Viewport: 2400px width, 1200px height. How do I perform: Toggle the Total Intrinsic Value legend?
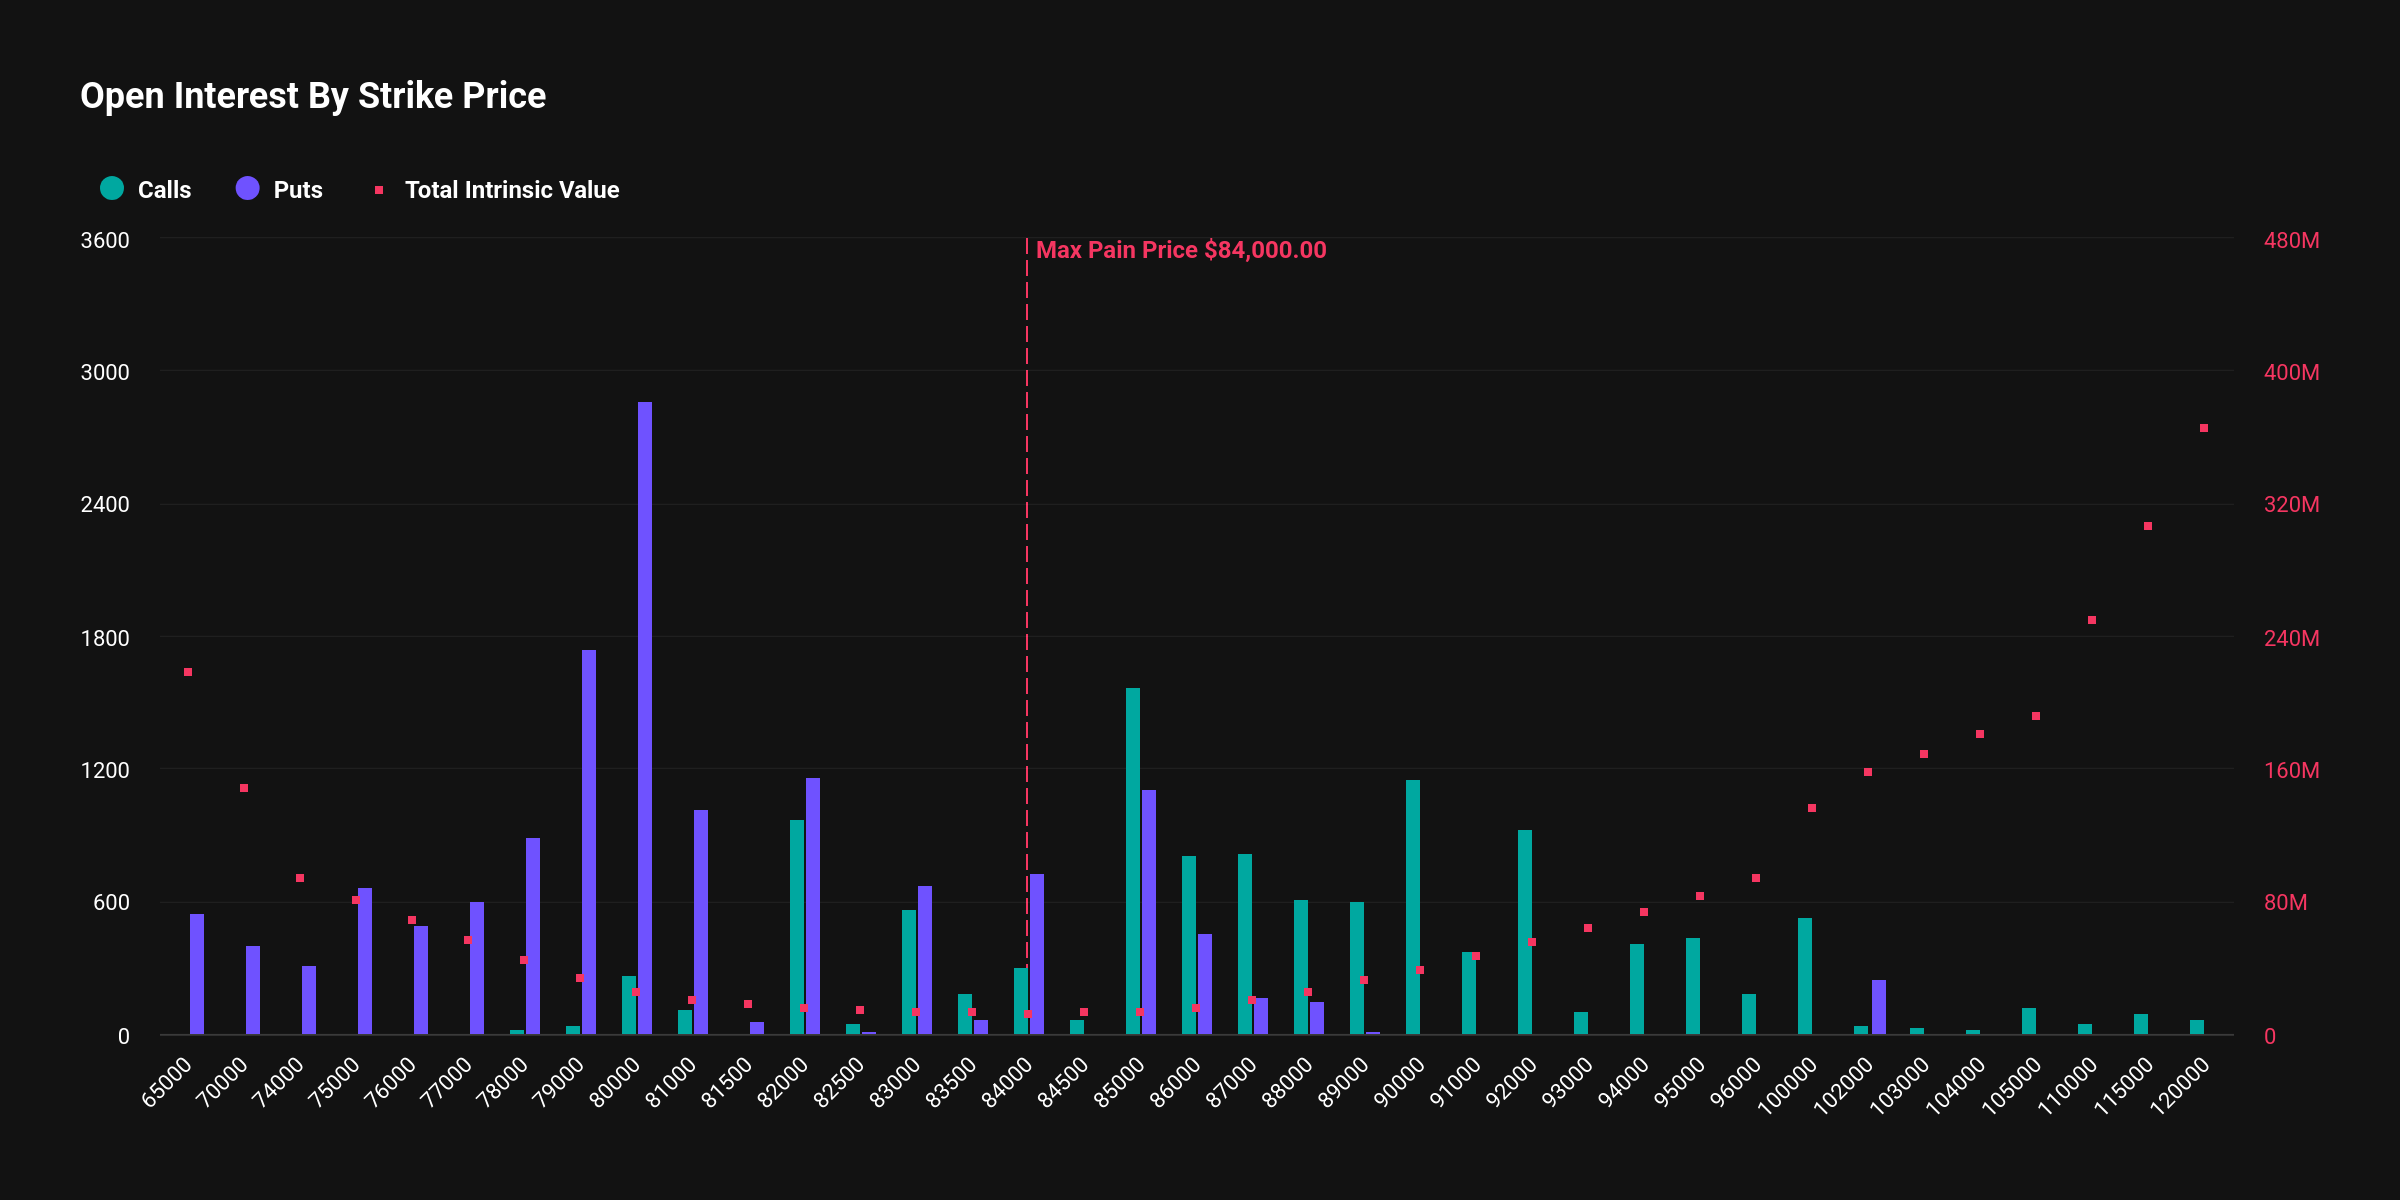[511, 190]
